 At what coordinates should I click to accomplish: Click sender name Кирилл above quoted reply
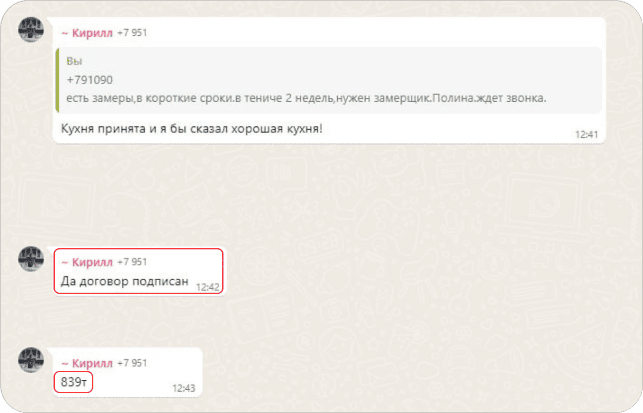[x=87, y=33]
